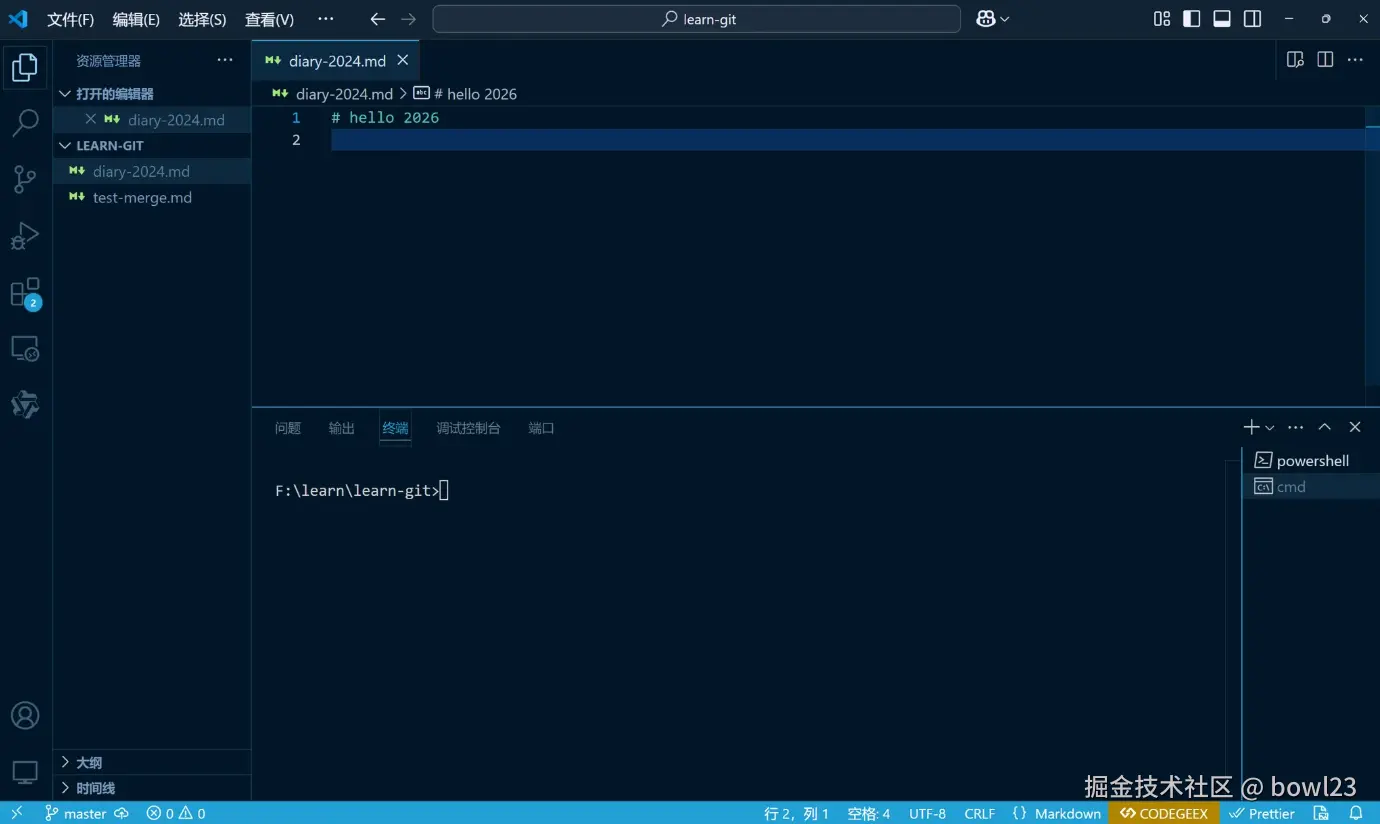The height and width of the screenshot is (824, 1380).
Task: Click the breadcrumb file name diary-2024.md
Action: point(344,94)
